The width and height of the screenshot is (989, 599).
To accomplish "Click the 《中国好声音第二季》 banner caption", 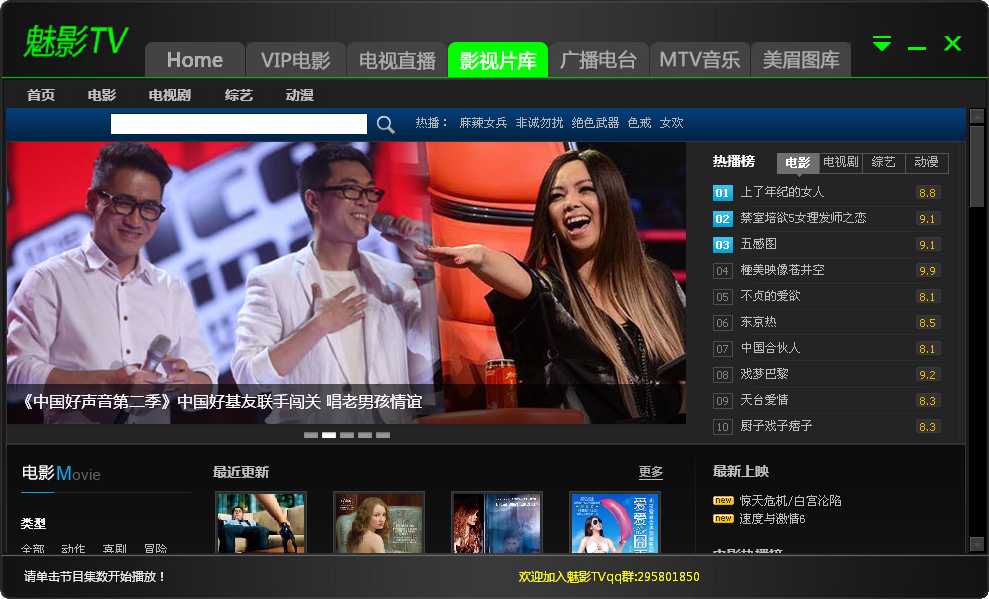I will point(221,402).
